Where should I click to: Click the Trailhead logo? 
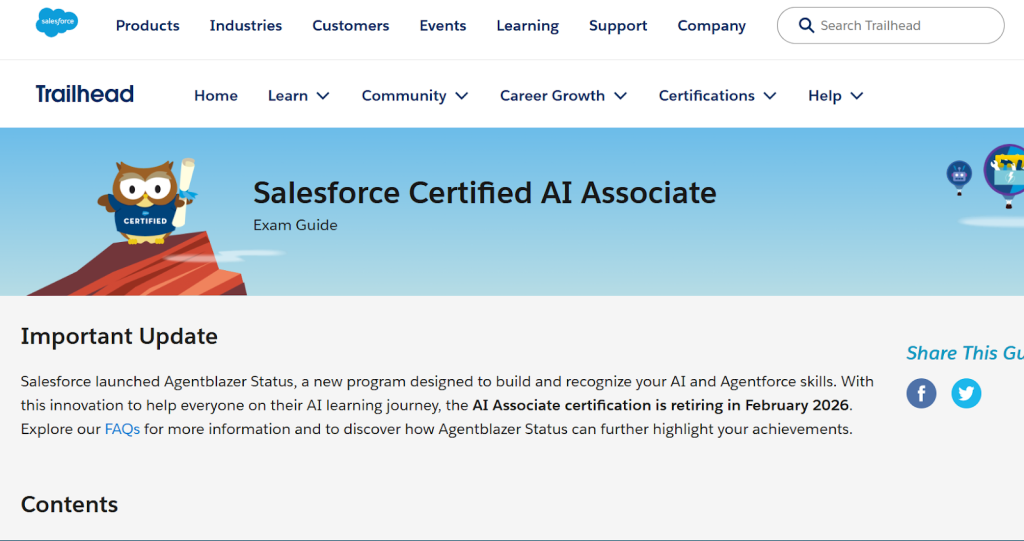(x=85, y=94)
